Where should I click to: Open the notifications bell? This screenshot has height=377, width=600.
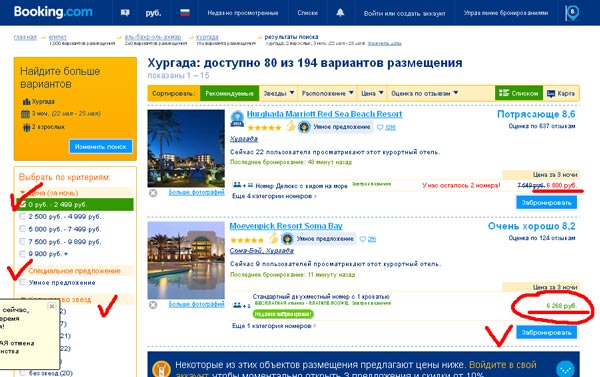(340, 13)
